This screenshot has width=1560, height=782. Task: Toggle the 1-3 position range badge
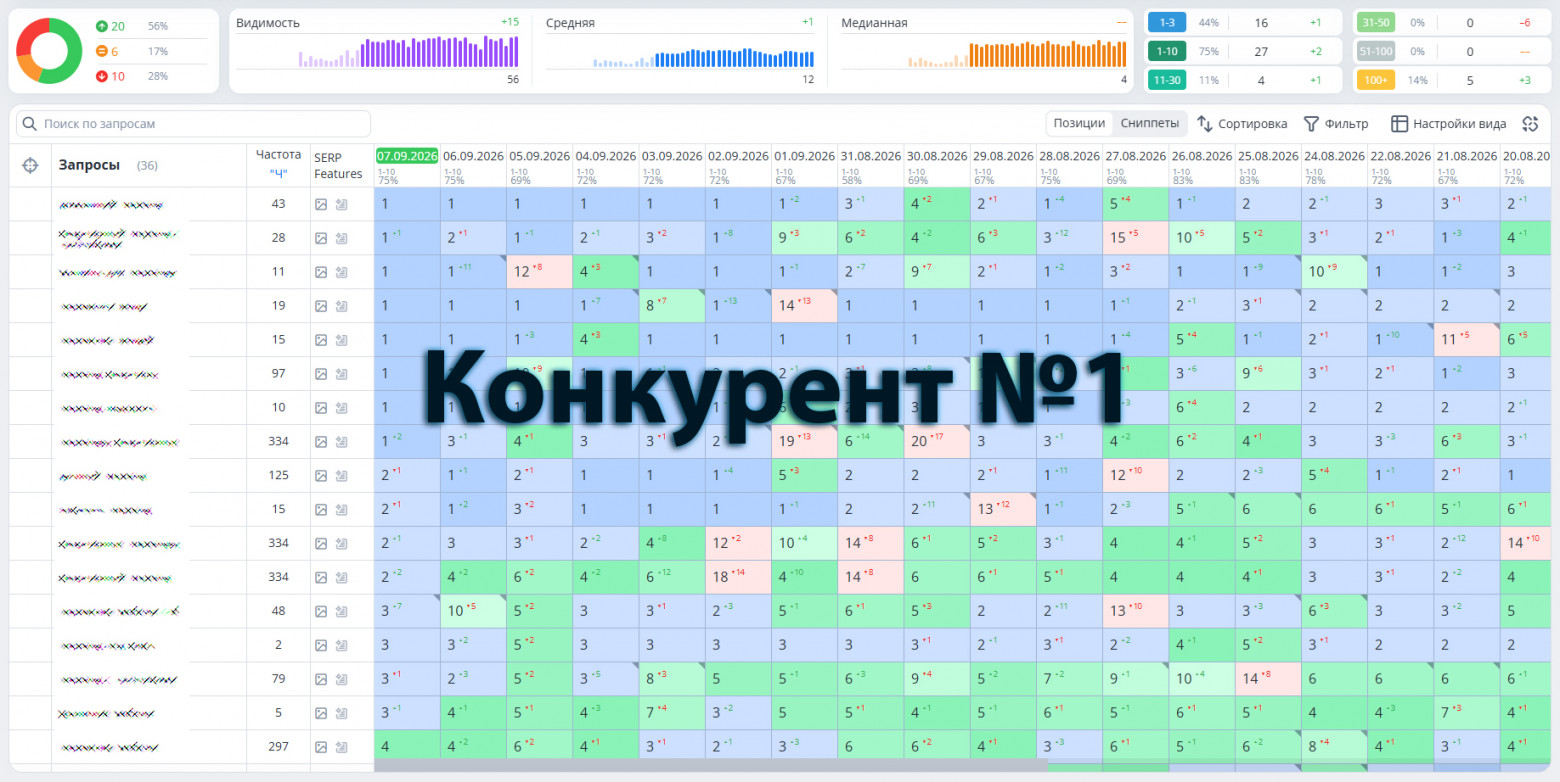pyautogui.click(x=1168, y=22)
